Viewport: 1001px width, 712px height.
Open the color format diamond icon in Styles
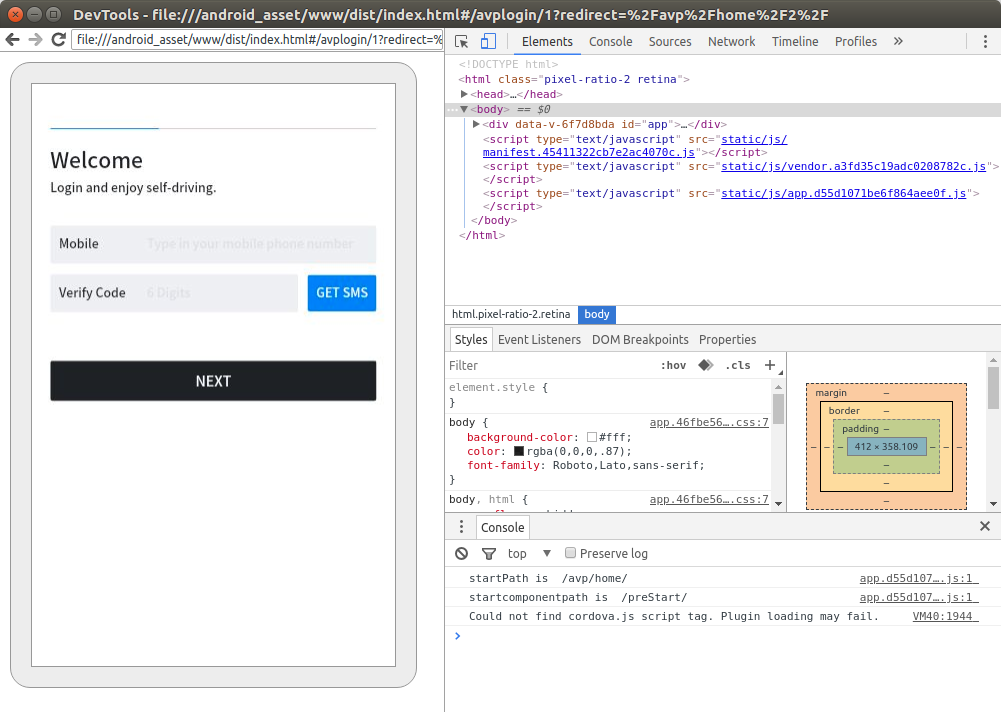pos(705,365)
